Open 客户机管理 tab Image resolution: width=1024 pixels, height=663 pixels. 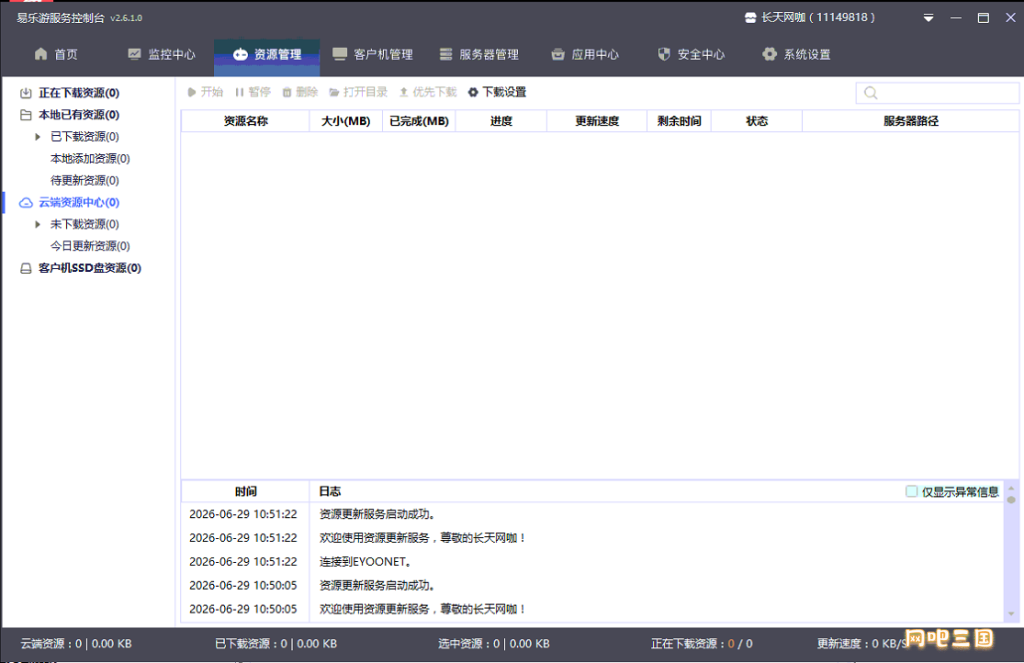(373, 54)
